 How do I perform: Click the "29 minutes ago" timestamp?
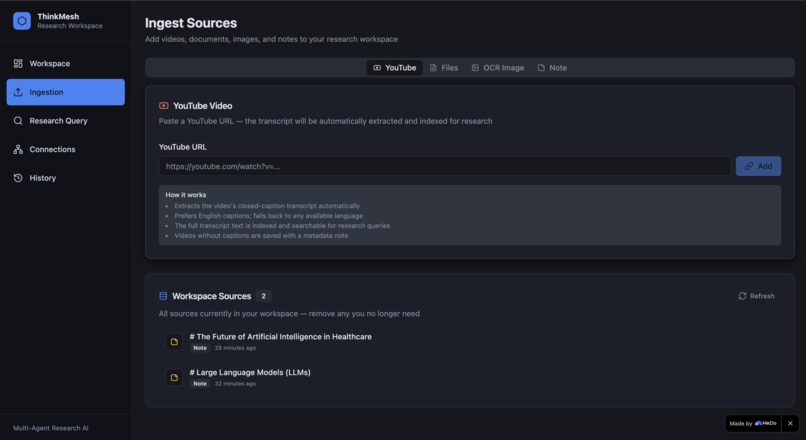(x=235, y=348)
